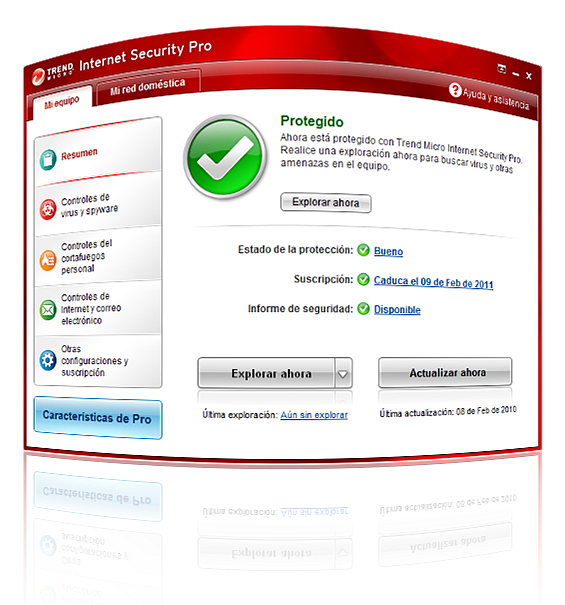The height and width of the screenshot is (605, 565).
Task: Switch to Mi red doméstica tab
Action: point(148,86)
